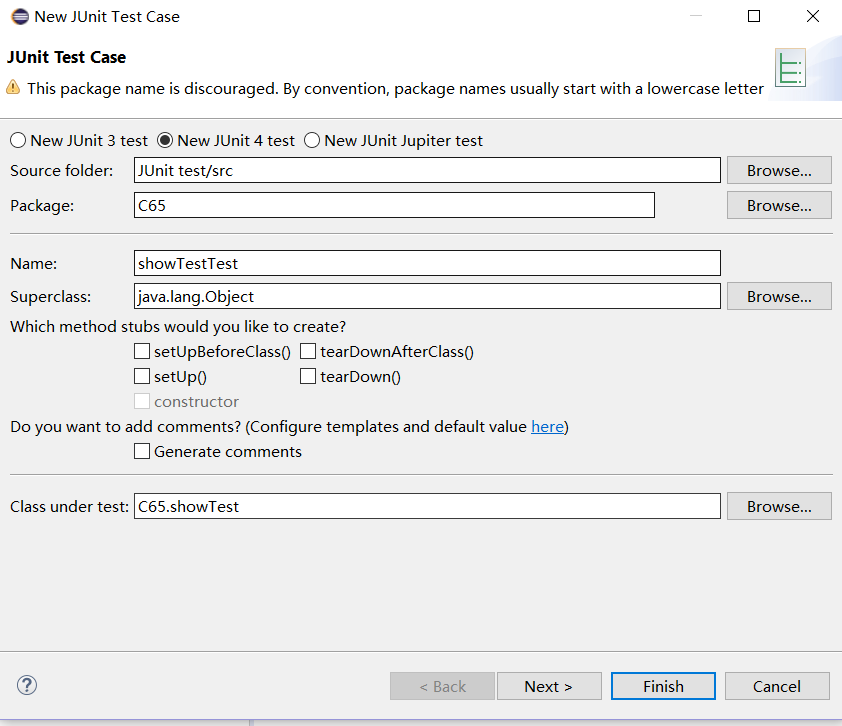Check the tearDown() method stub

tap(308, 377)
